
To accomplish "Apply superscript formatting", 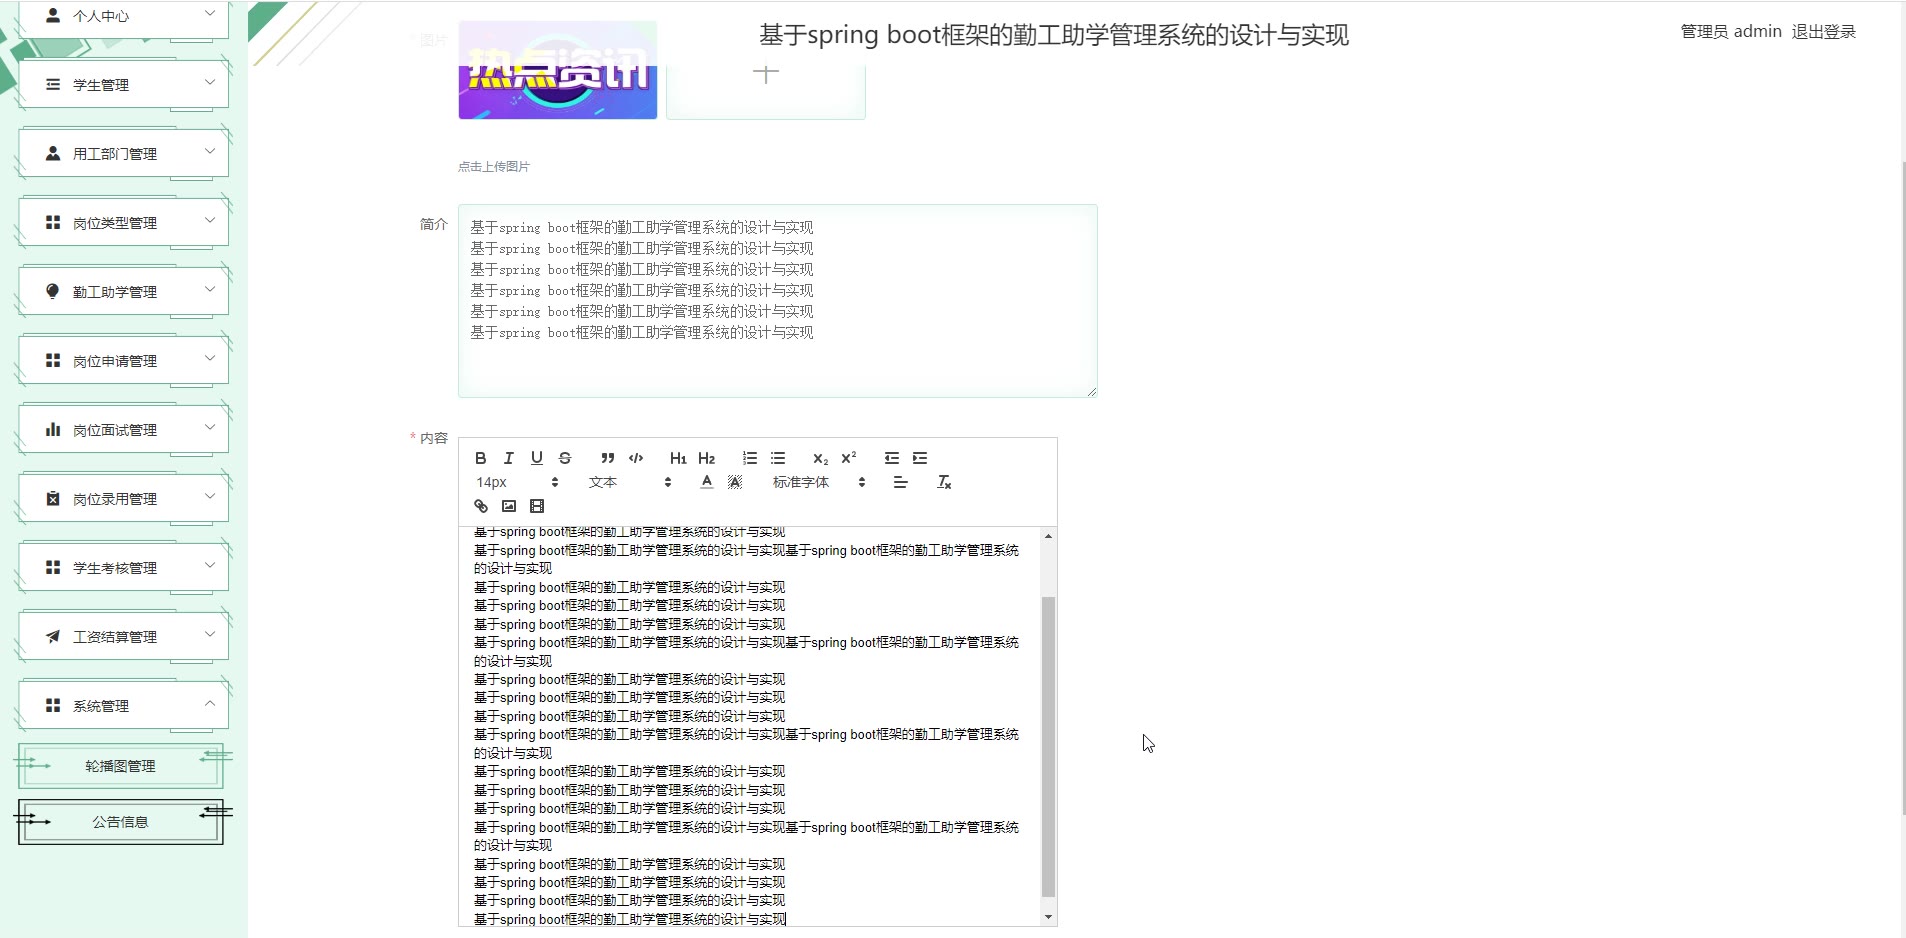I will 849,458.
